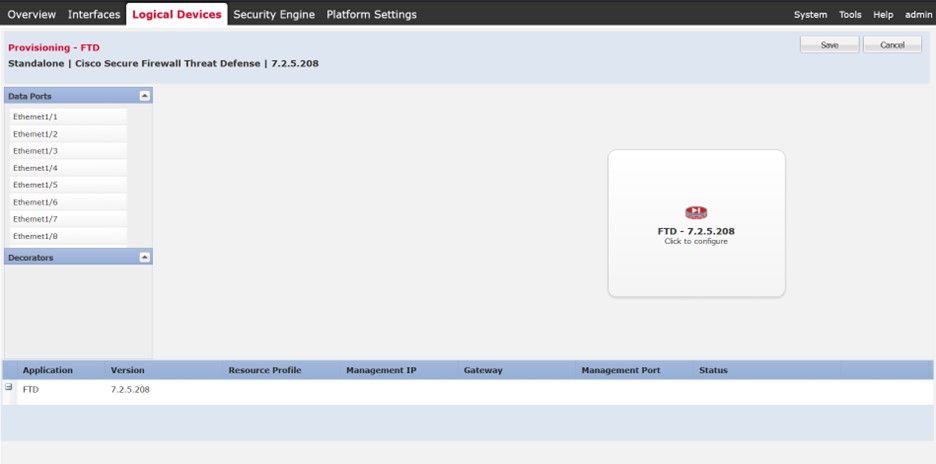Select the Ethernet1/1 data port
The height and width of the screenshot is (464, 936).
point(68,117)
